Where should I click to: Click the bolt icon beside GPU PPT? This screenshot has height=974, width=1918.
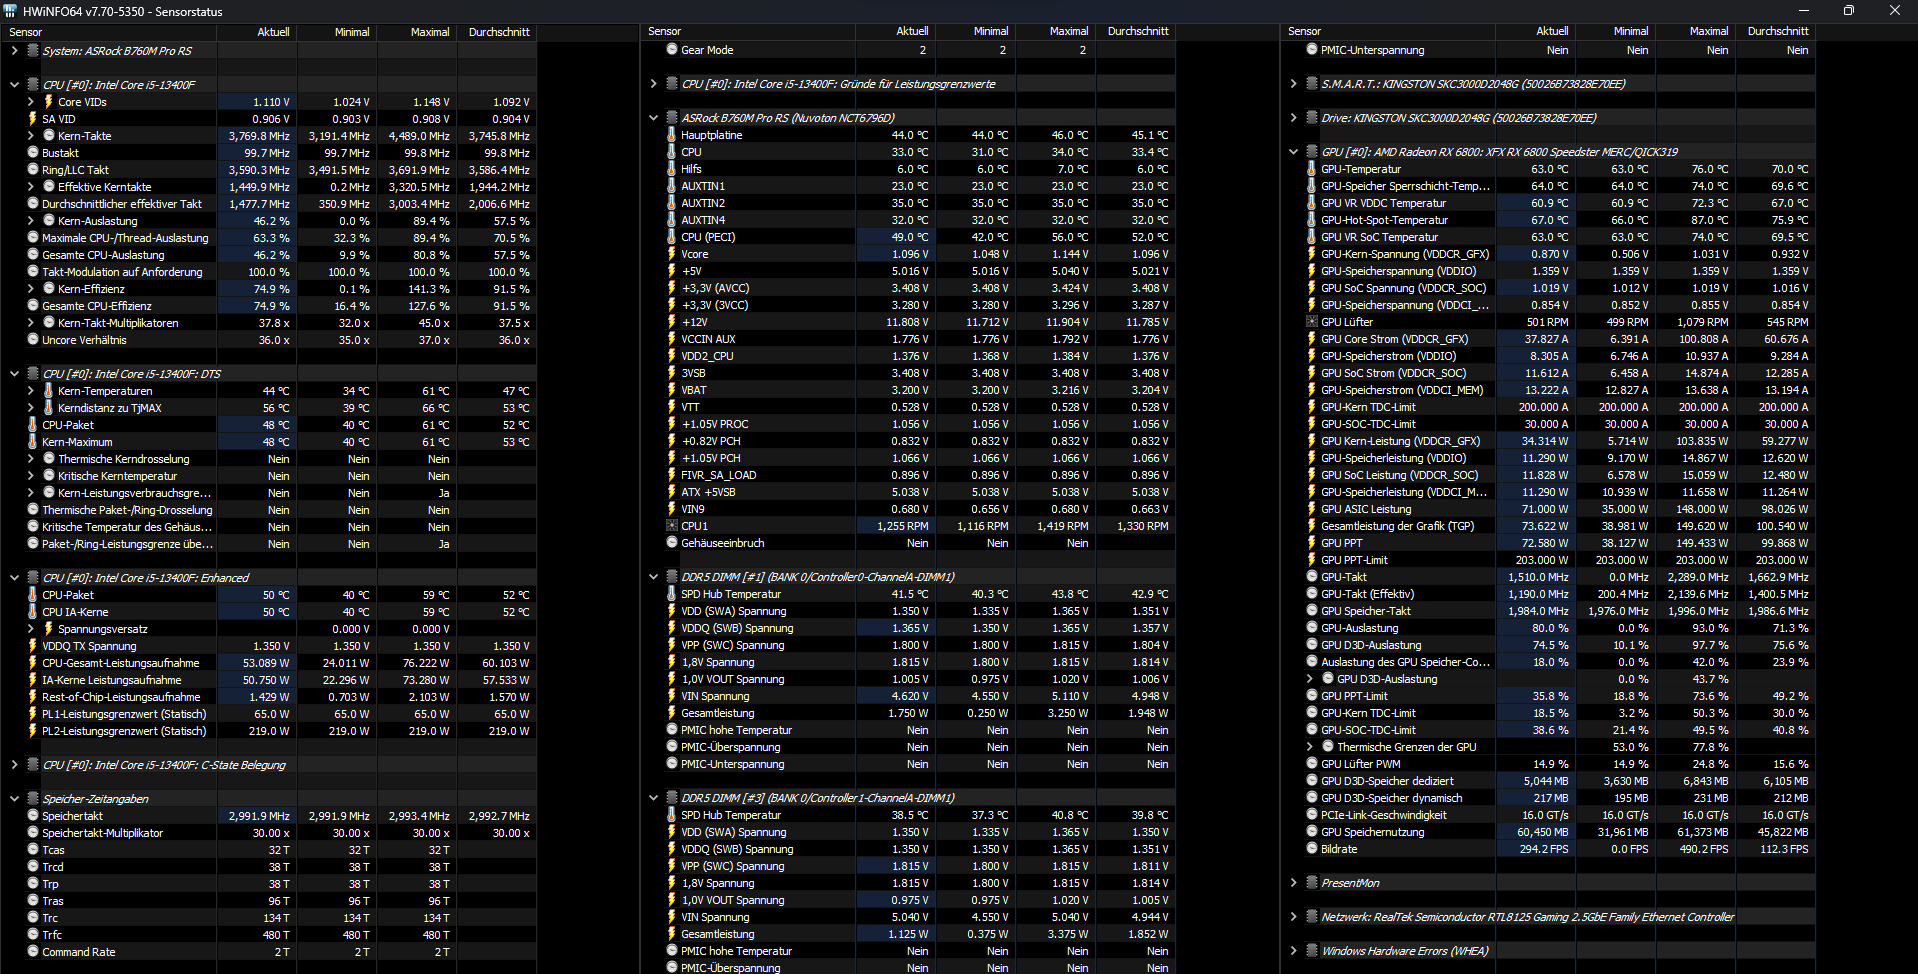pos(1312,543)
